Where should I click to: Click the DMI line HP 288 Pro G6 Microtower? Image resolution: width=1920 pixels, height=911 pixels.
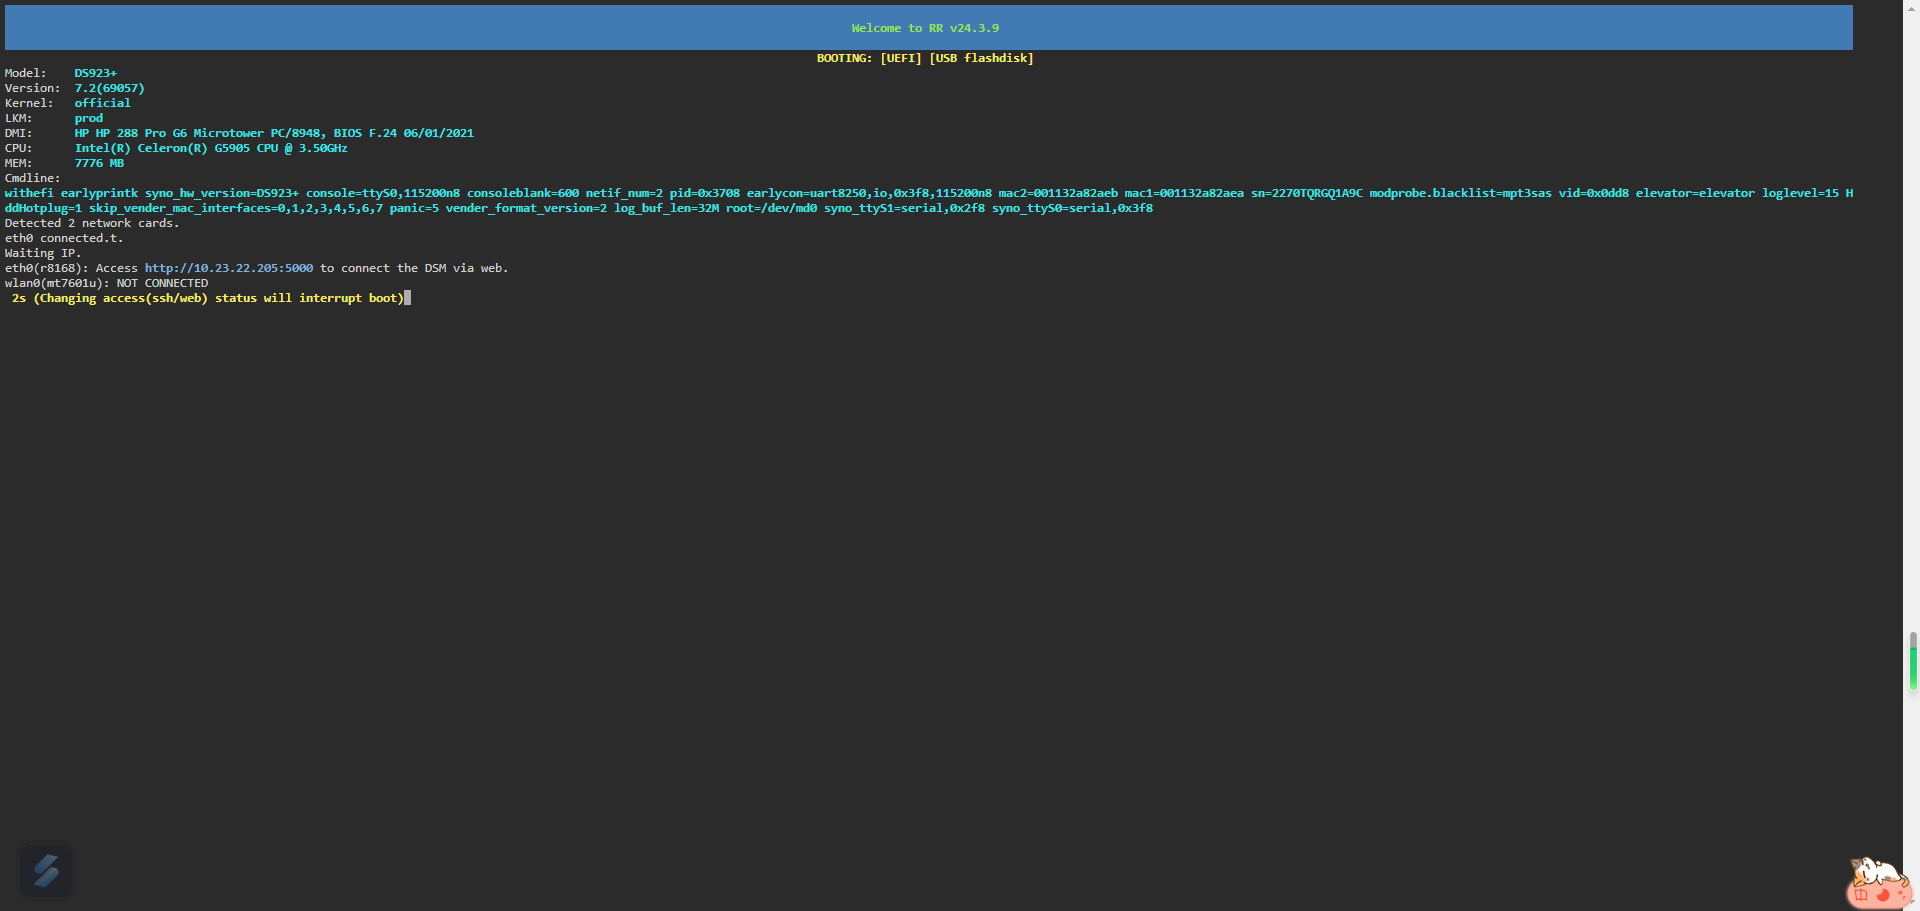(274, 133)
